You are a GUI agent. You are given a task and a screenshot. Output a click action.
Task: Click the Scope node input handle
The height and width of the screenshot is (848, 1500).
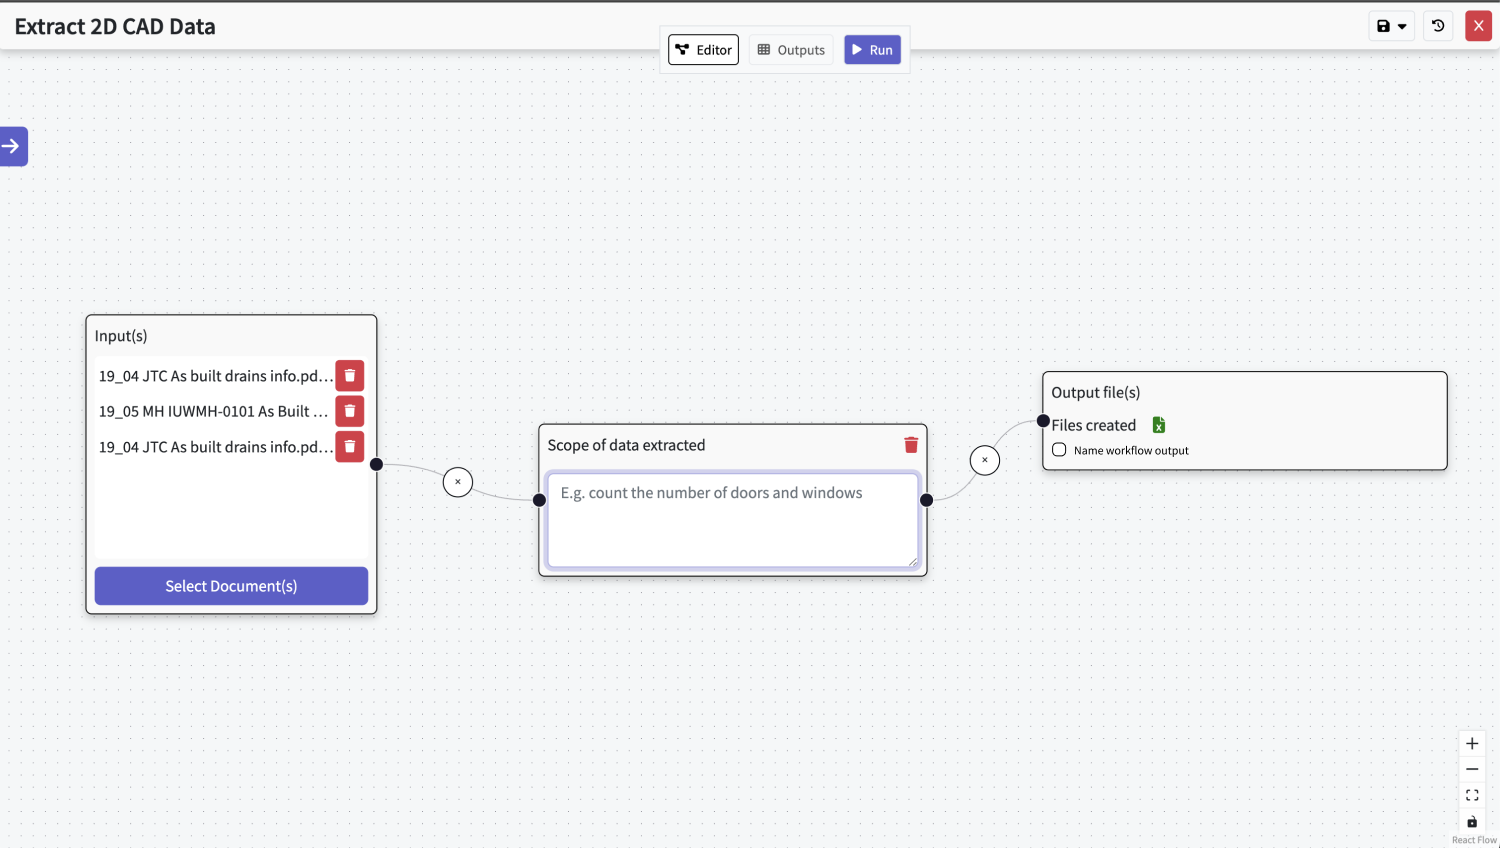(x=539, y=500)
